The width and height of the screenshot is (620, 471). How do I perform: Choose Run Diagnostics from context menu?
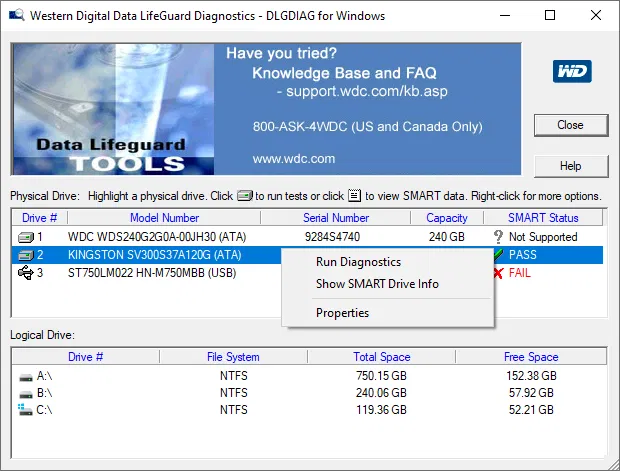click(358, 262)
